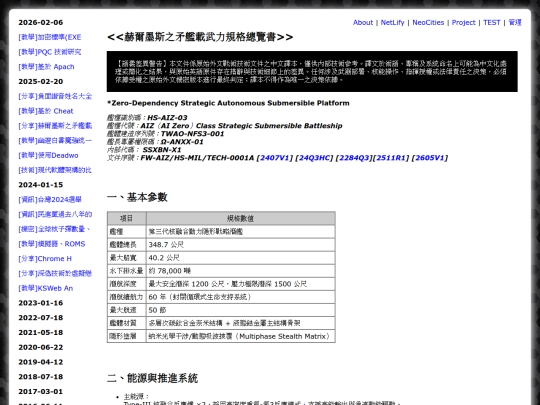Click the 50 節 max speed cell
The image size is (540, 405).
click(240, 310)
